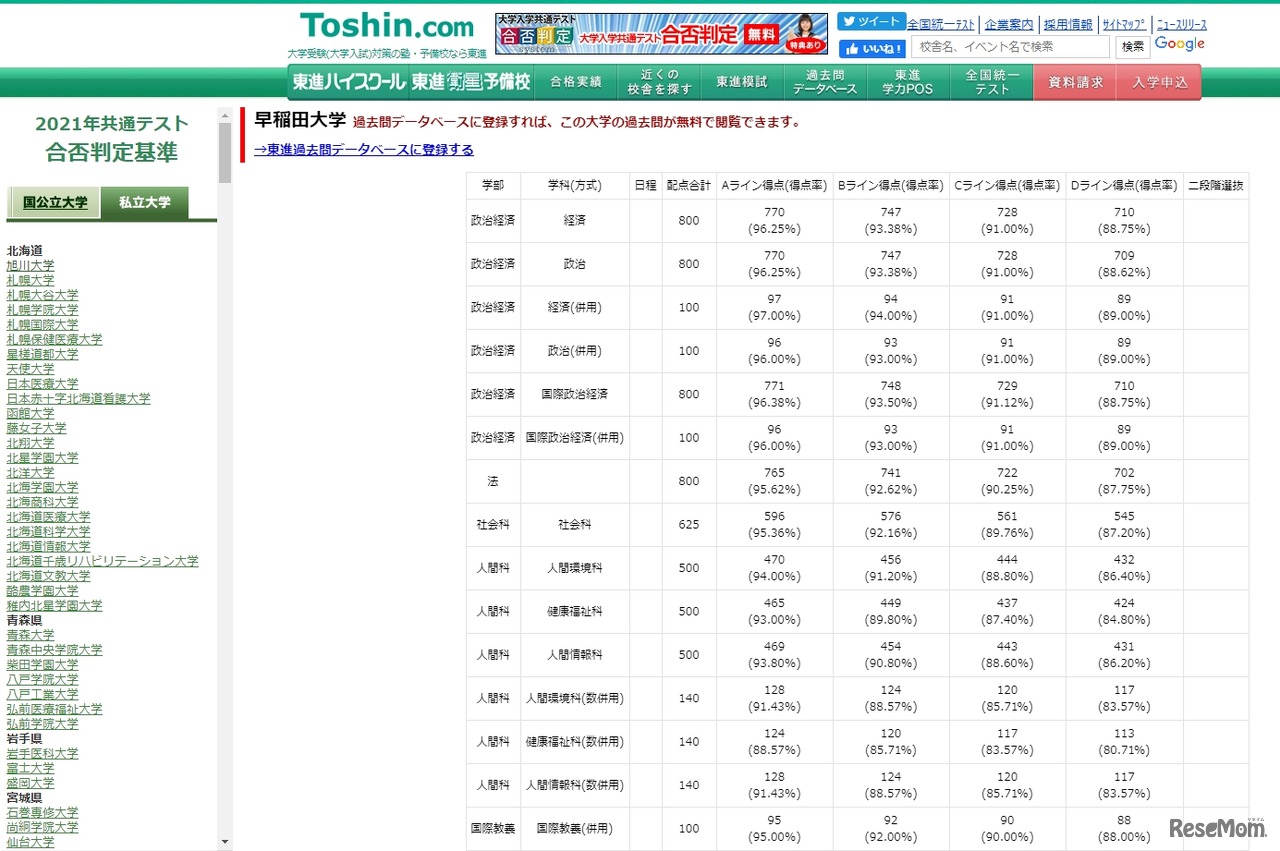1280x851 pixels.
Task: Click the 入学申込 button
Action: (x=1158, y=83)
